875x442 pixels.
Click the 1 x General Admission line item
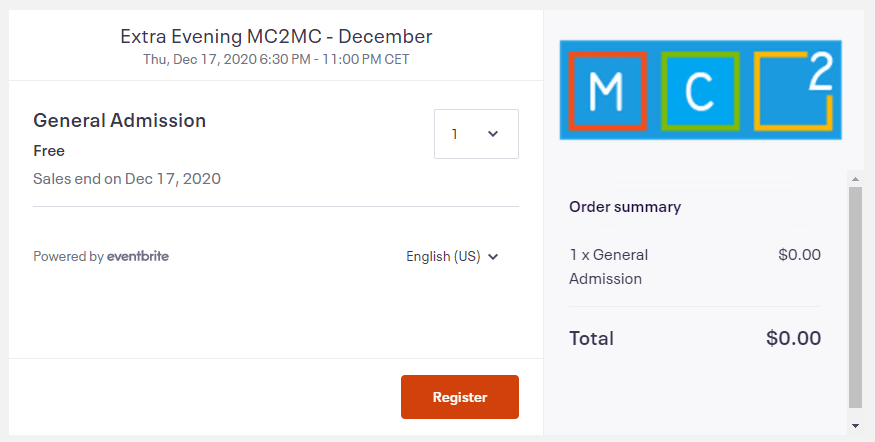point(609,267)
